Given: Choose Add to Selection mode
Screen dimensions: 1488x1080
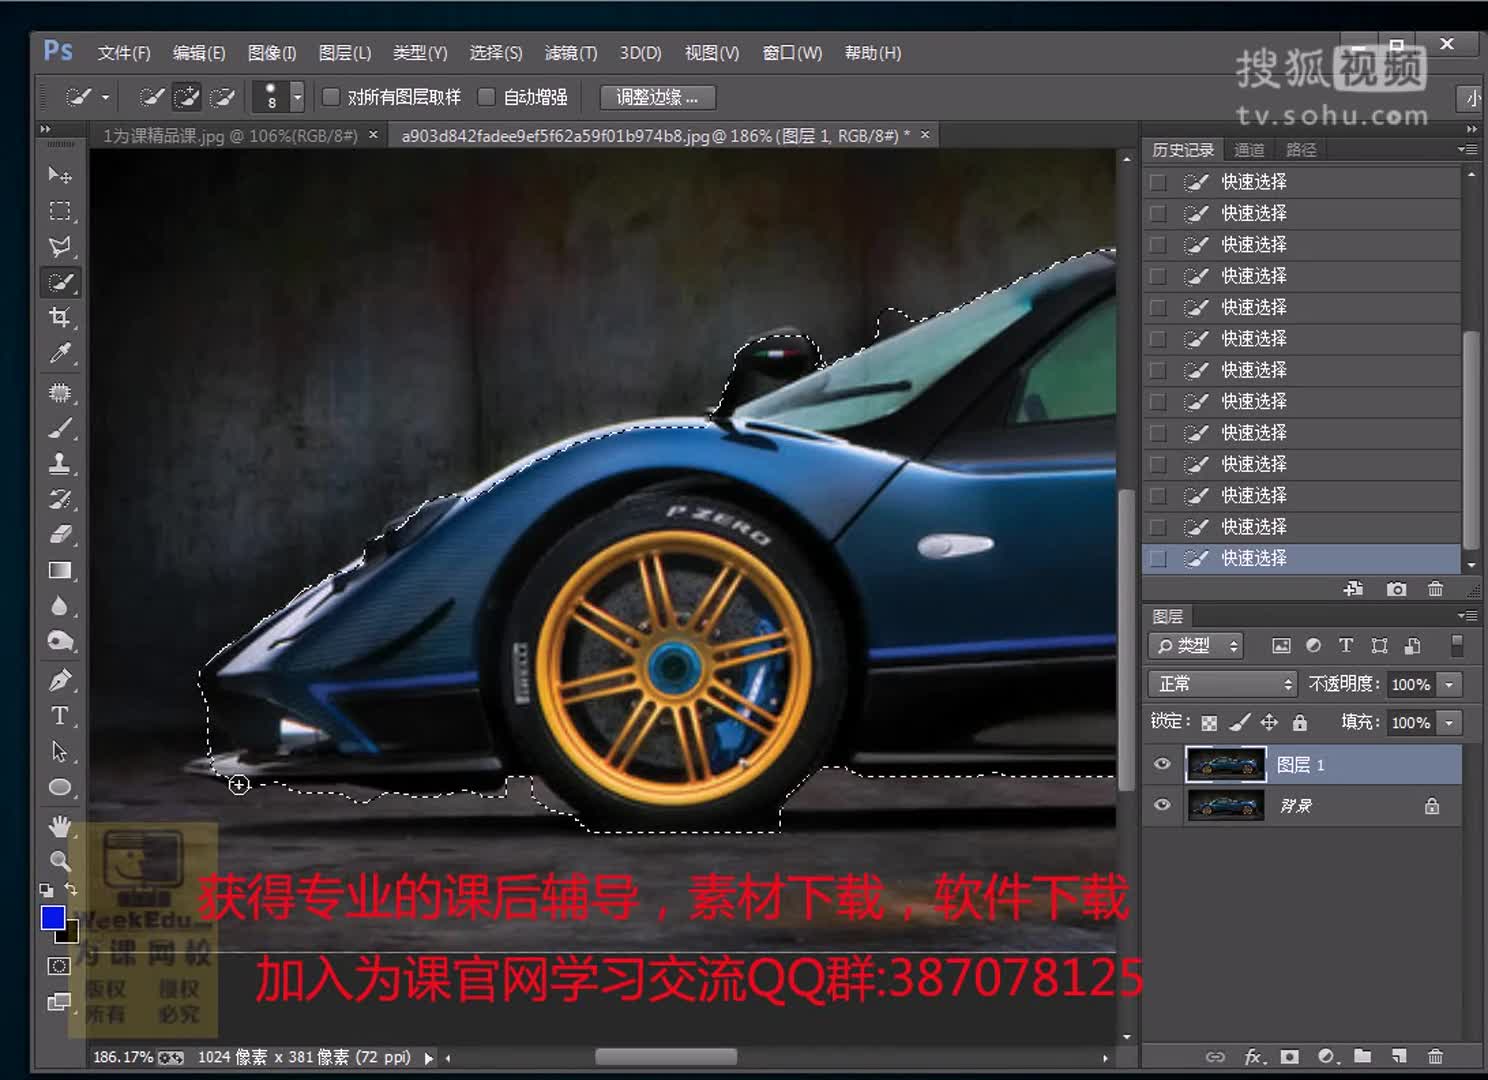Looking at the screenshot, I should point(187,97).
